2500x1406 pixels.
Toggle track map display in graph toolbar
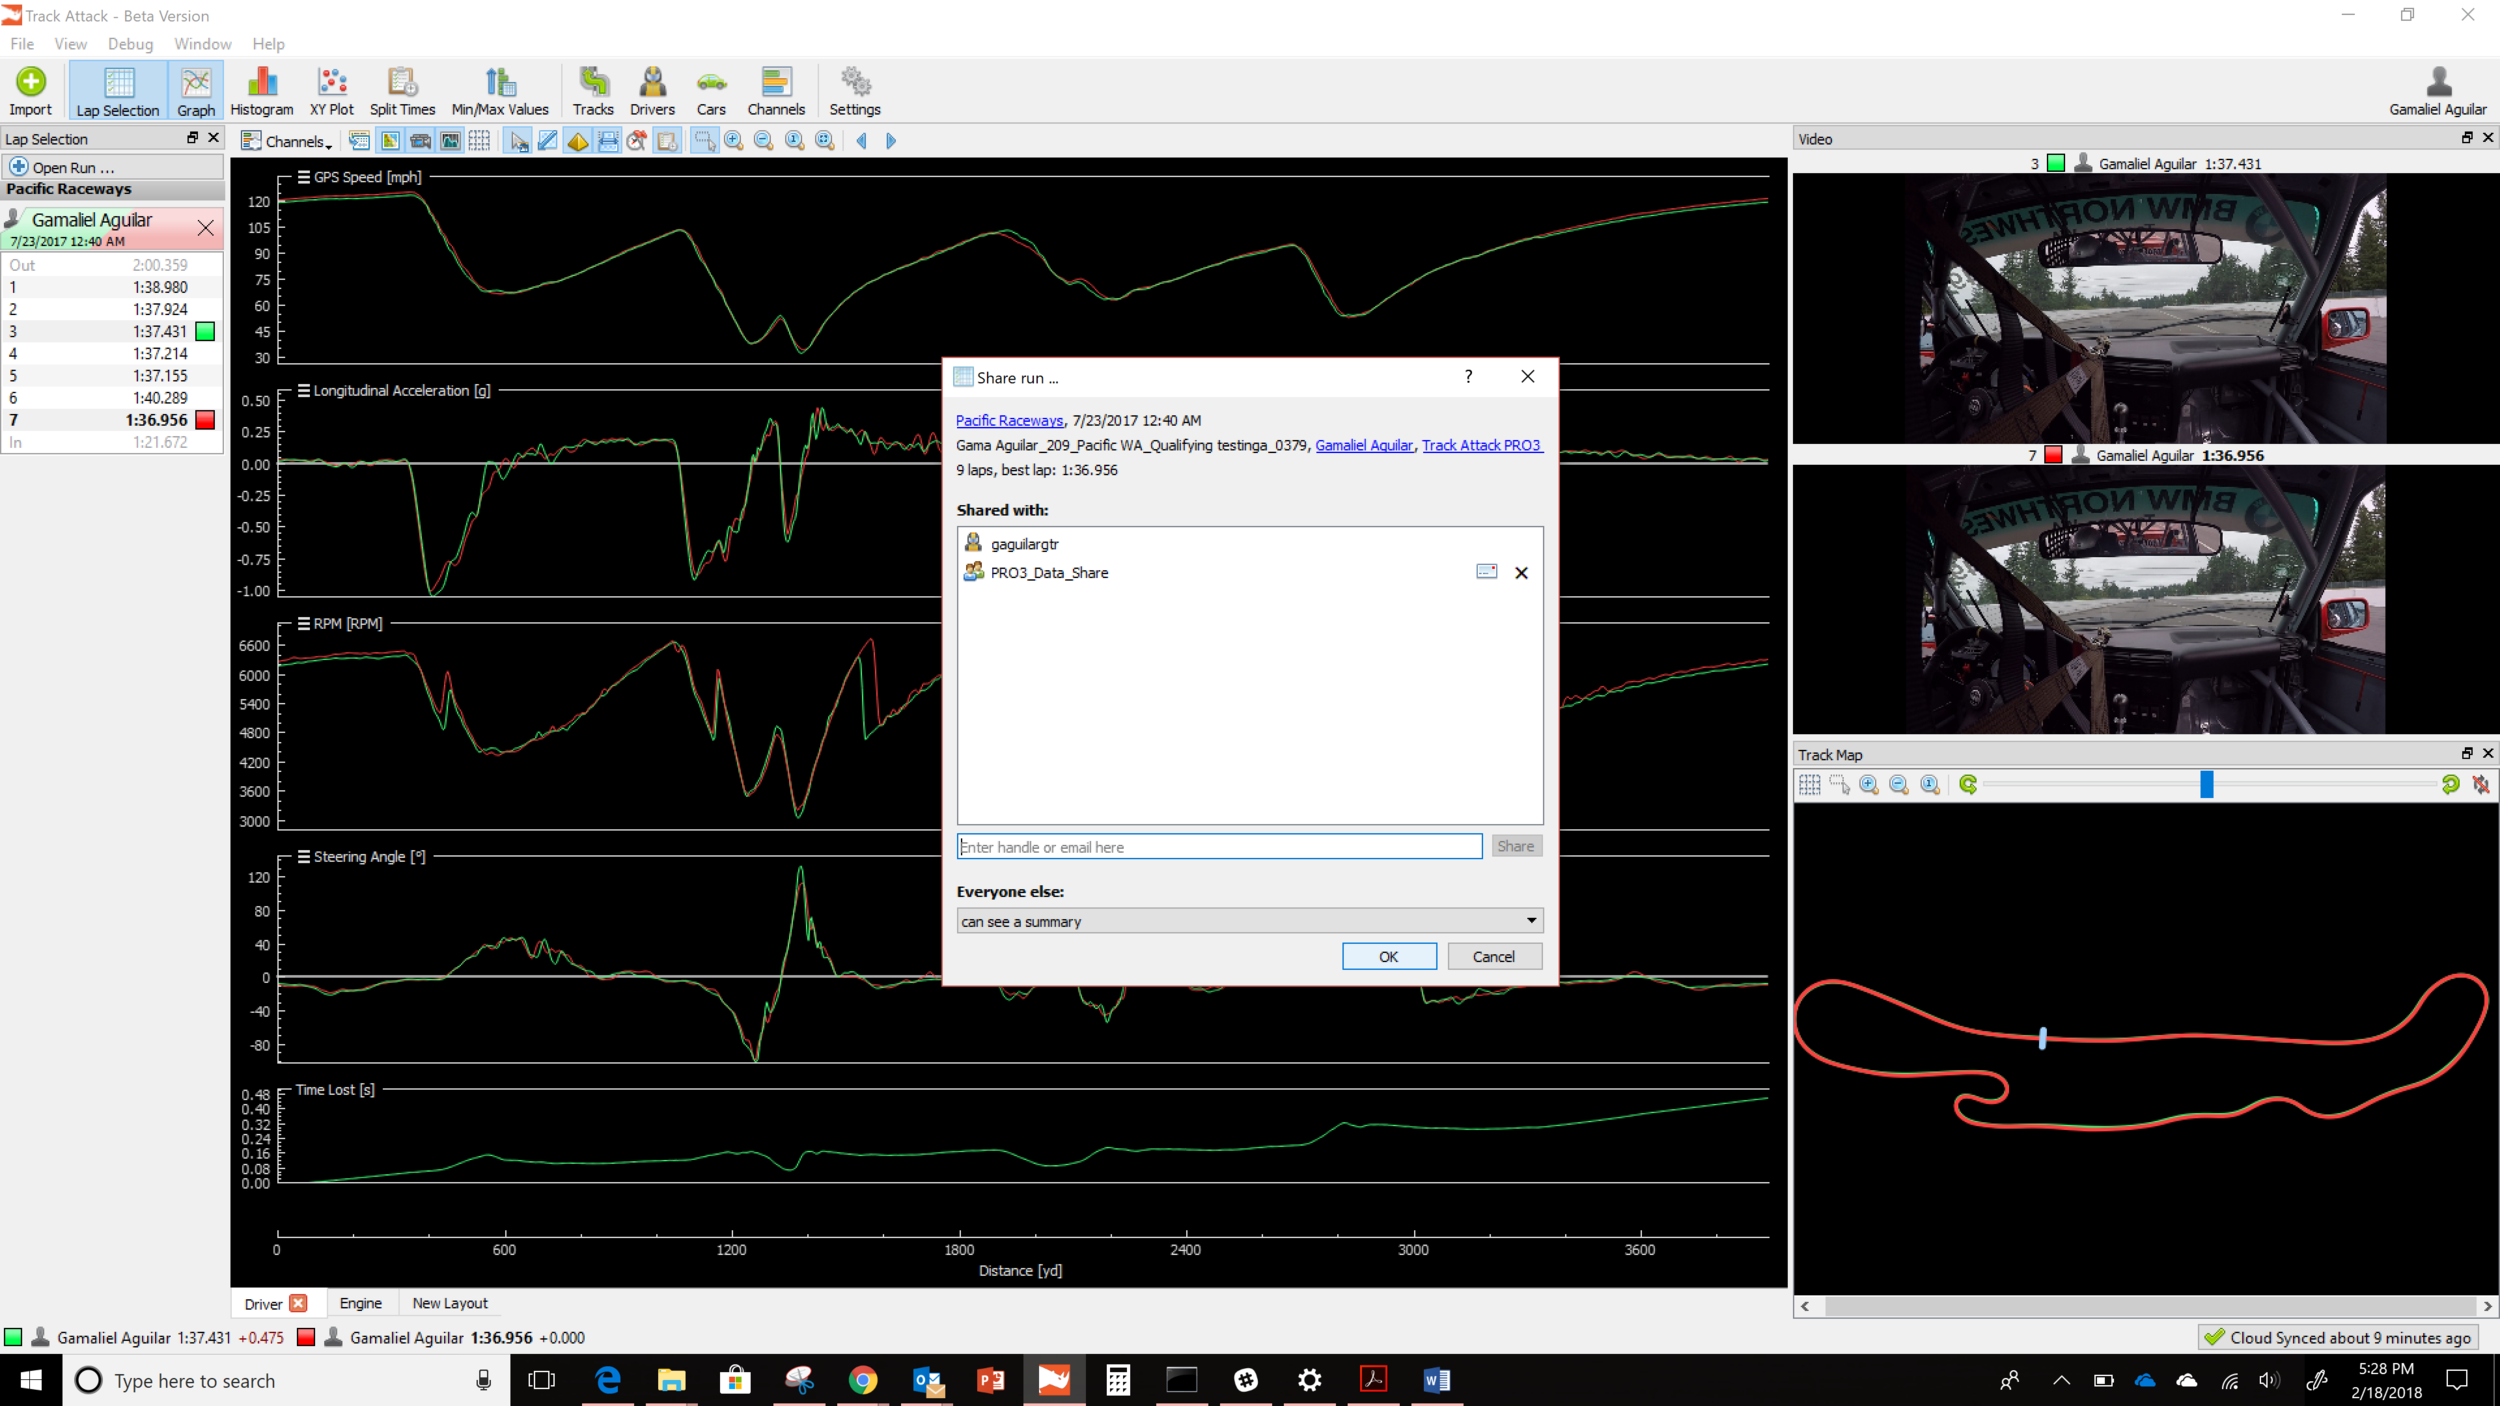click(390, 141)
